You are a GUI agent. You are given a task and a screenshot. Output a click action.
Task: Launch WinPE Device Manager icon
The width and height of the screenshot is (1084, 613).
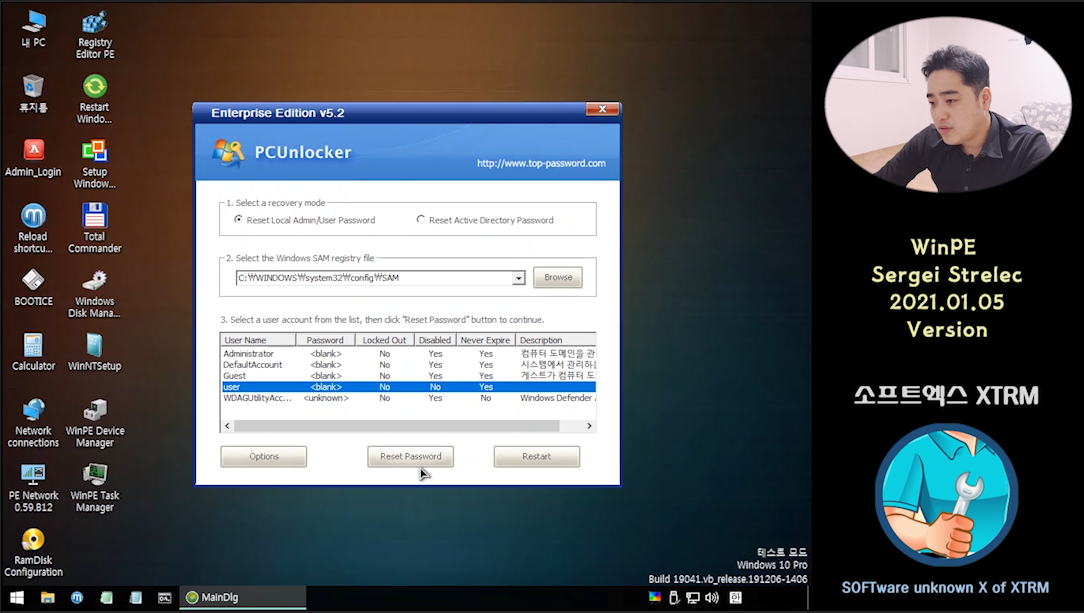[x=95, y=423]
